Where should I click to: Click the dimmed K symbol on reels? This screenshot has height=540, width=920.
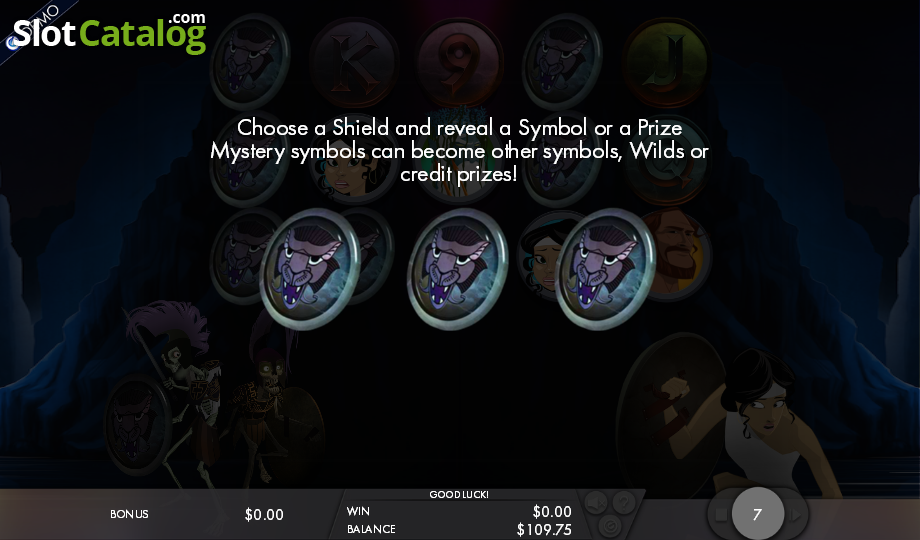click(x=354, y=62)
